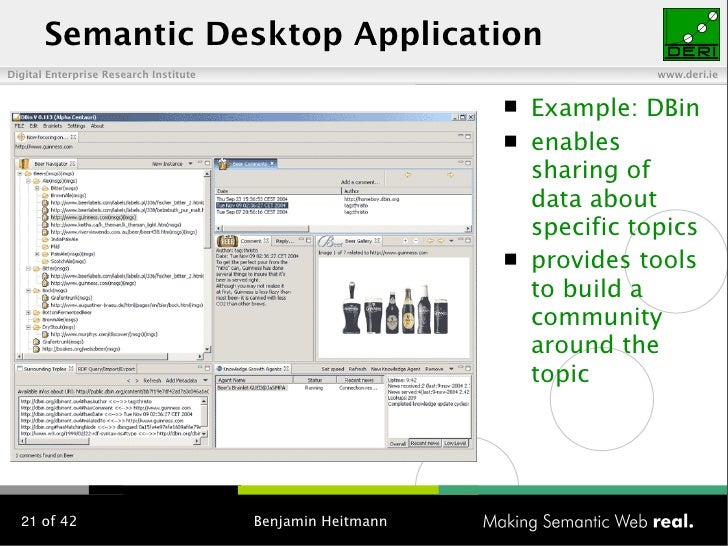
Task: Open the Beer Gallery view menu arrow
Action: [x=451, y=240]
